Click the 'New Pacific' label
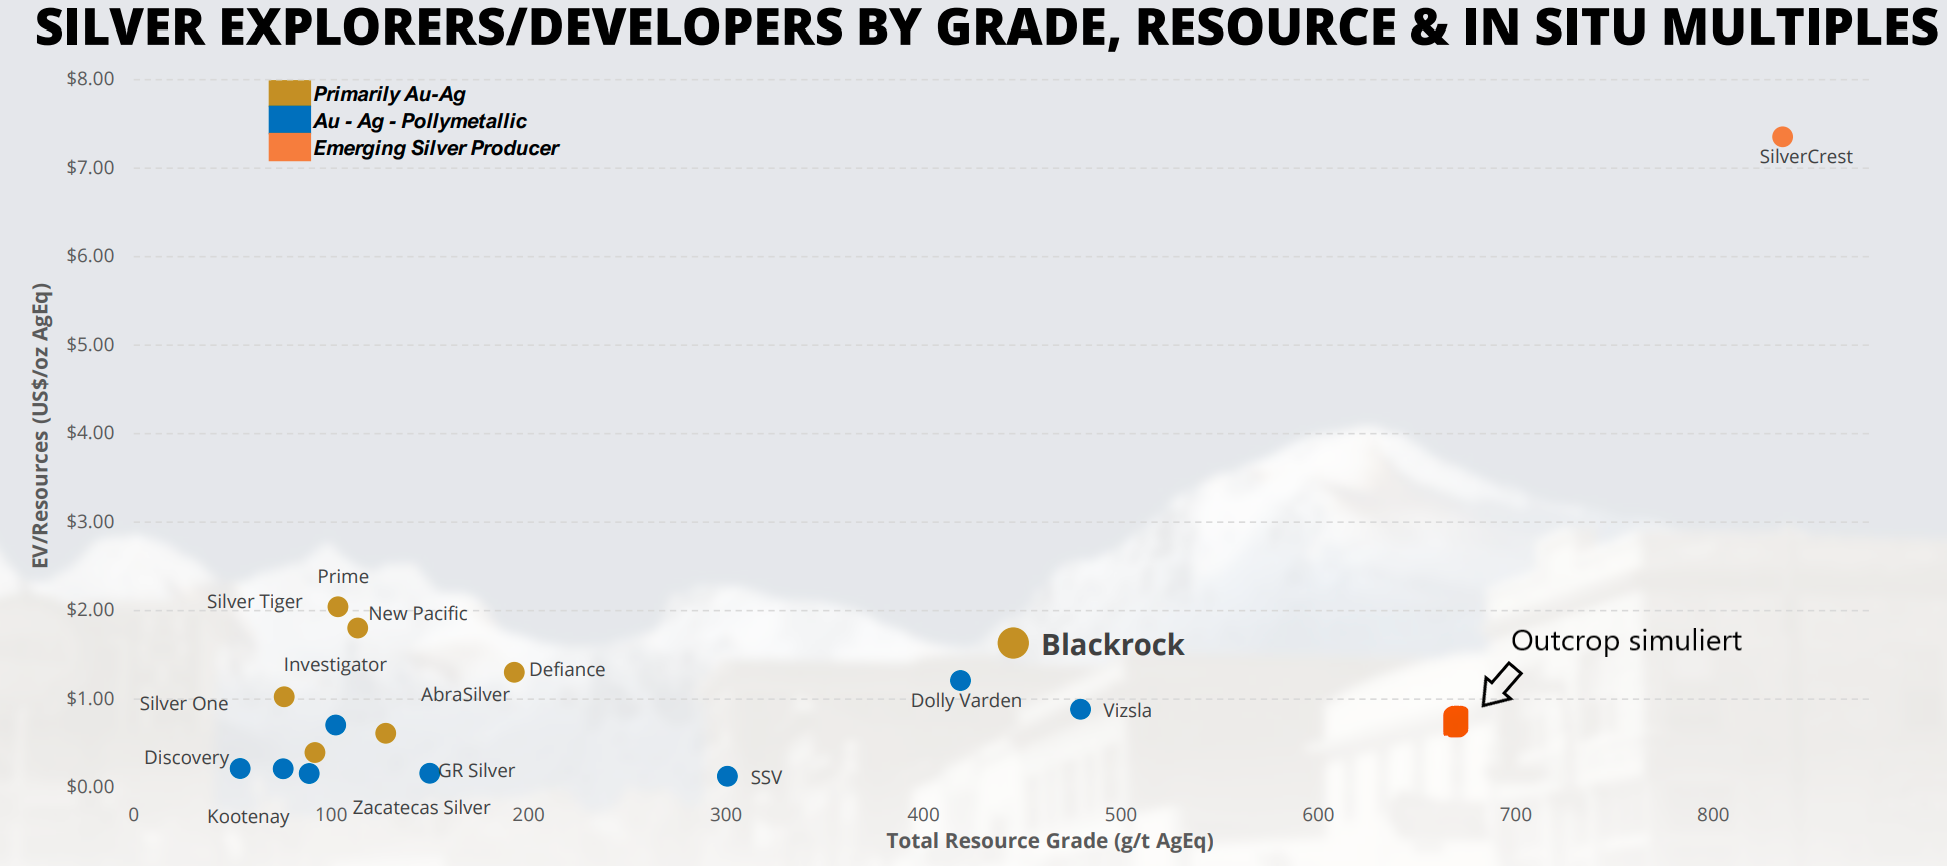This screenshot has height=866, width=1947. coord(418,614)
